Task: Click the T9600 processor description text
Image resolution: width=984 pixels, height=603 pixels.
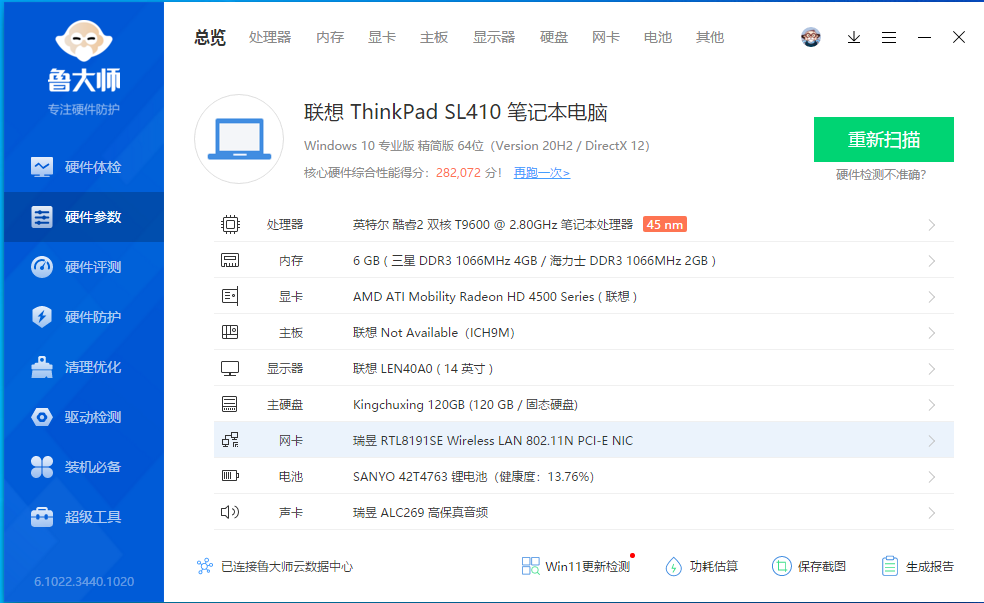Action: [493, 225]
